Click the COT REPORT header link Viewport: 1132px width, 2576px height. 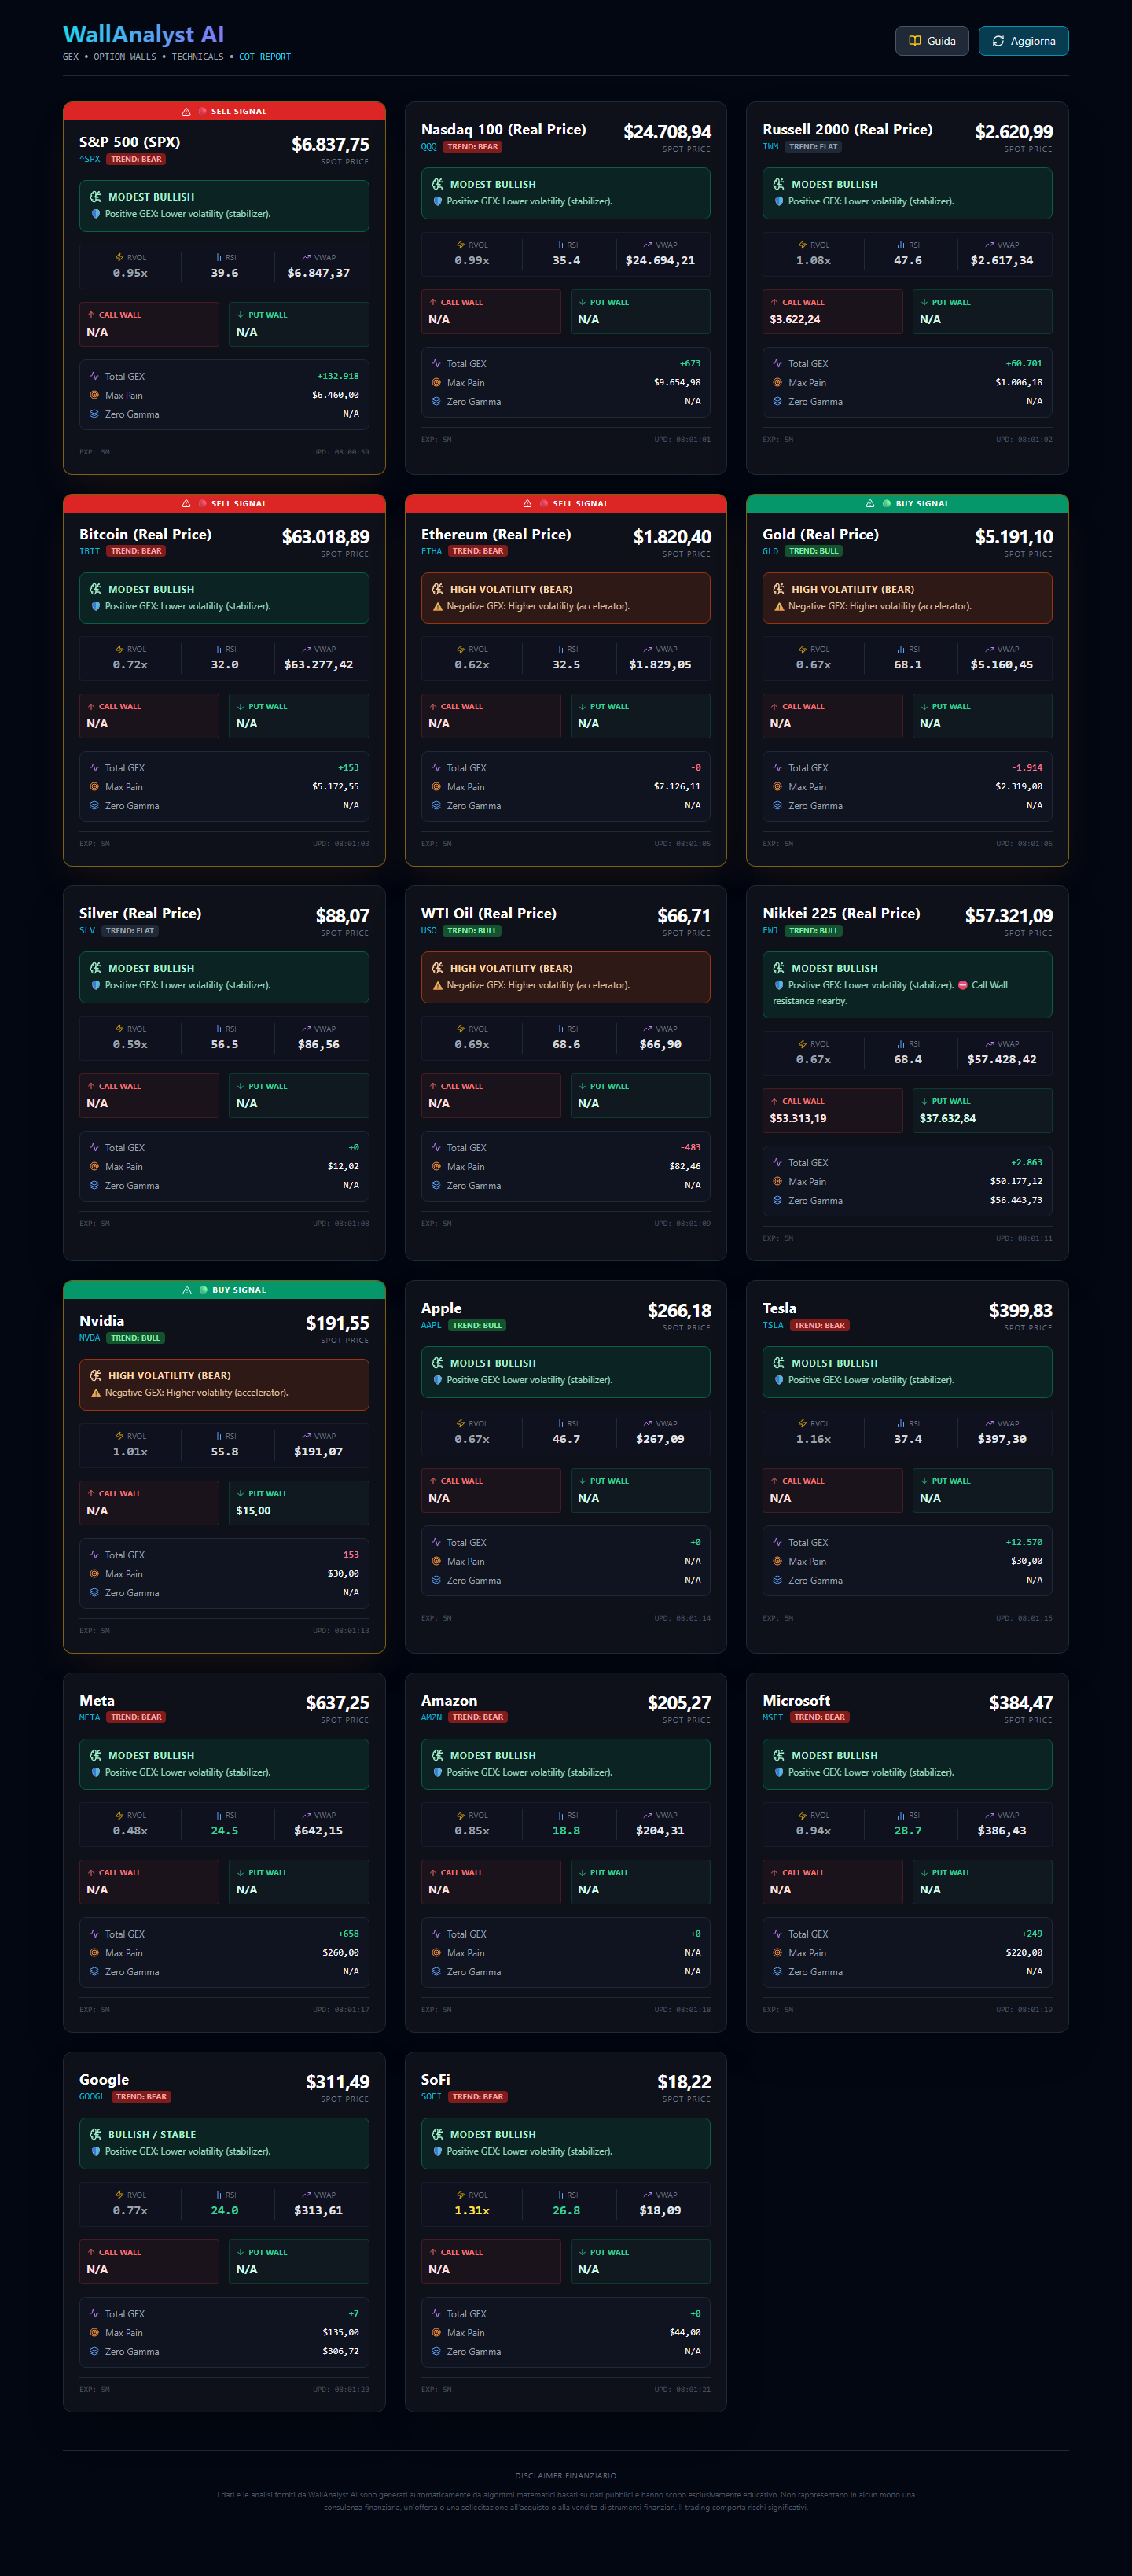point(264,57)
